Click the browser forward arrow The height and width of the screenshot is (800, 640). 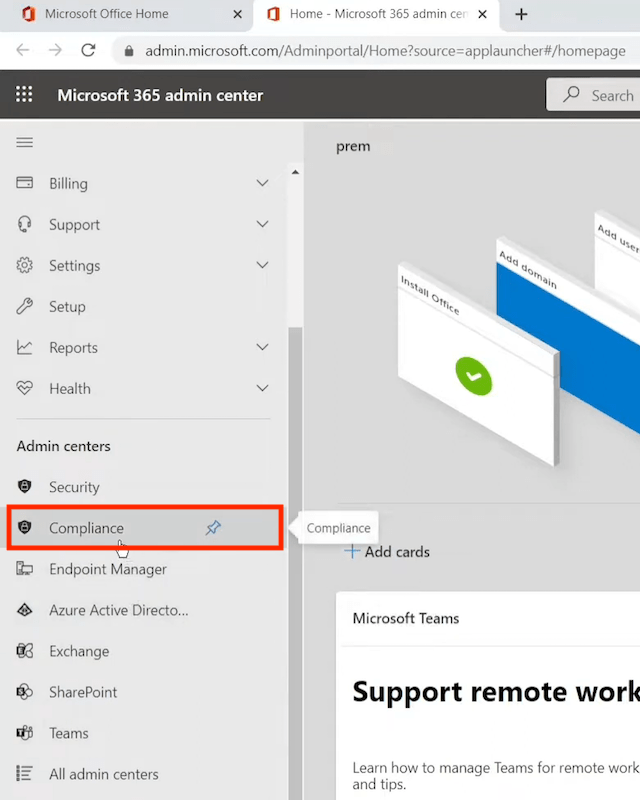coord(55,50)
